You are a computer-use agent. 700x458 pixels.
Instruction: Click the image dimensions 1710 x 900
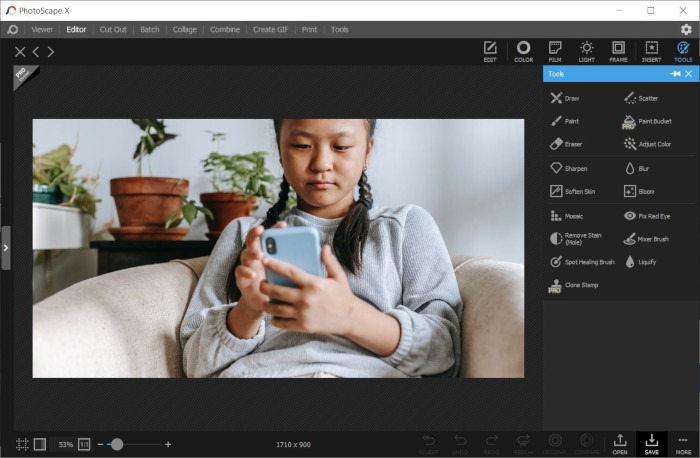[293, 445]
